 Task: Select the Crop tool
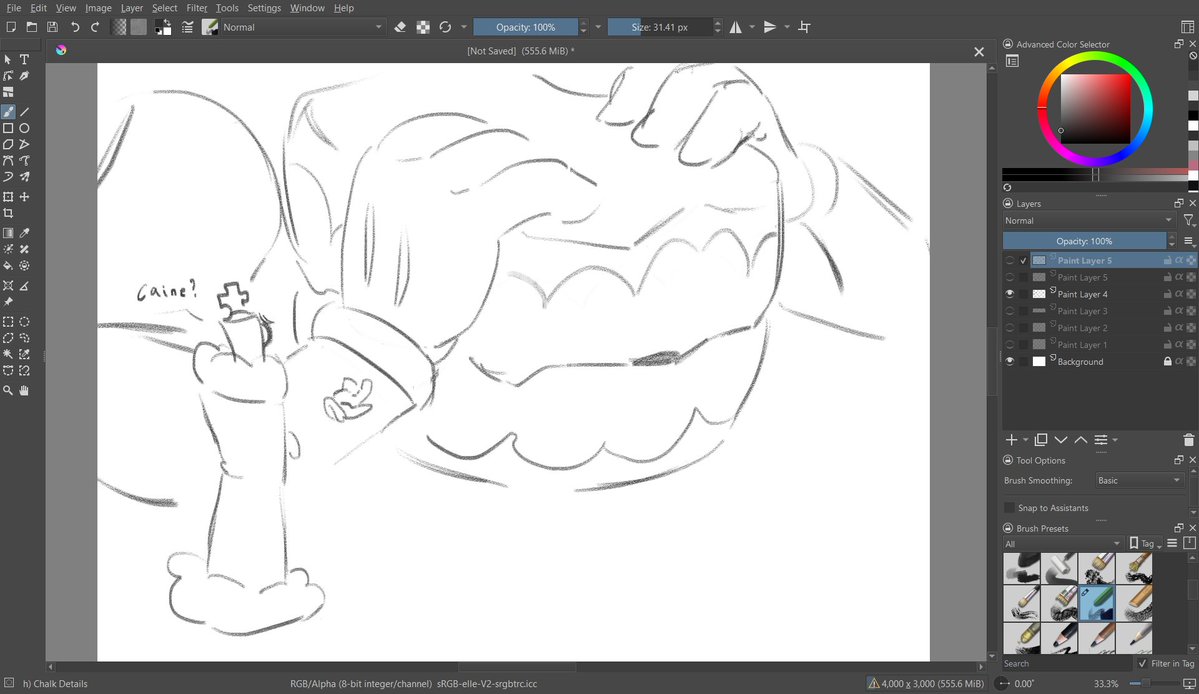8,213
